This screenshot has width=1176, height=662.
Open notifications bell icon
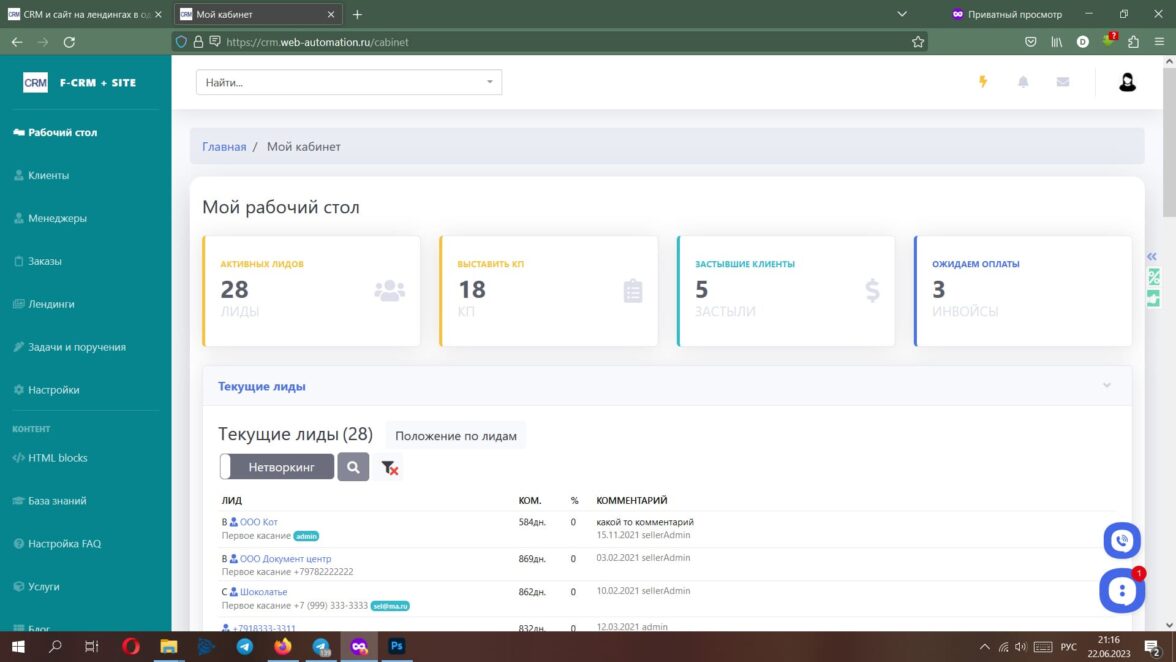pos(1023,82)
